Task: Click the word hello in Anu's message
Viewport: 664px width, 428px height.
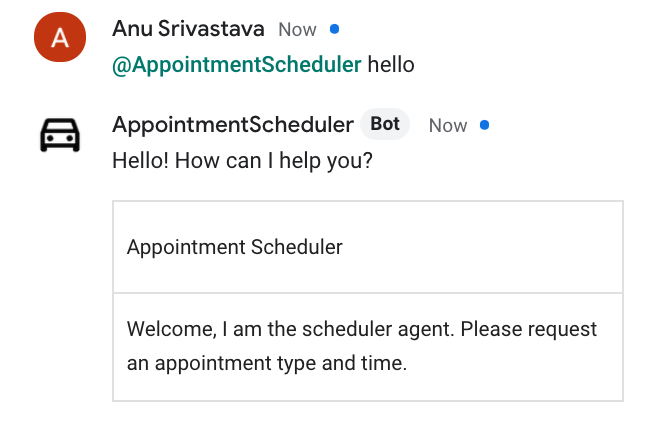Action: [391, 65]
